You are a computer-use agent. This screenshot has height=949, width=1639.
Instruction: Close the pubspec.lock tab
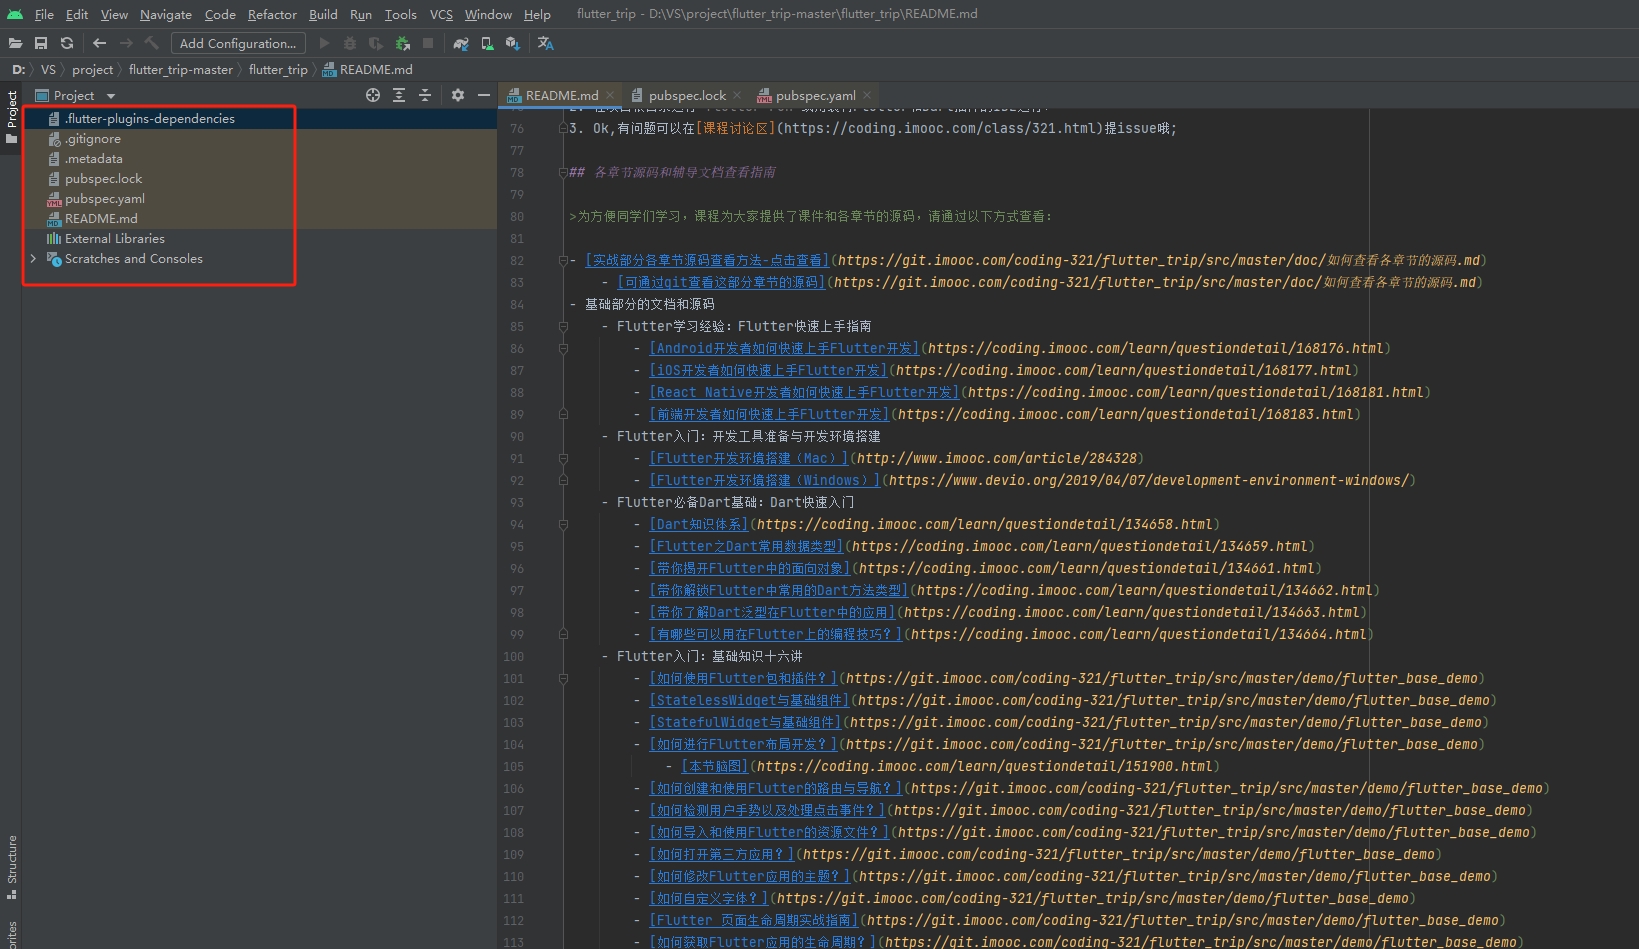(737, 95)
